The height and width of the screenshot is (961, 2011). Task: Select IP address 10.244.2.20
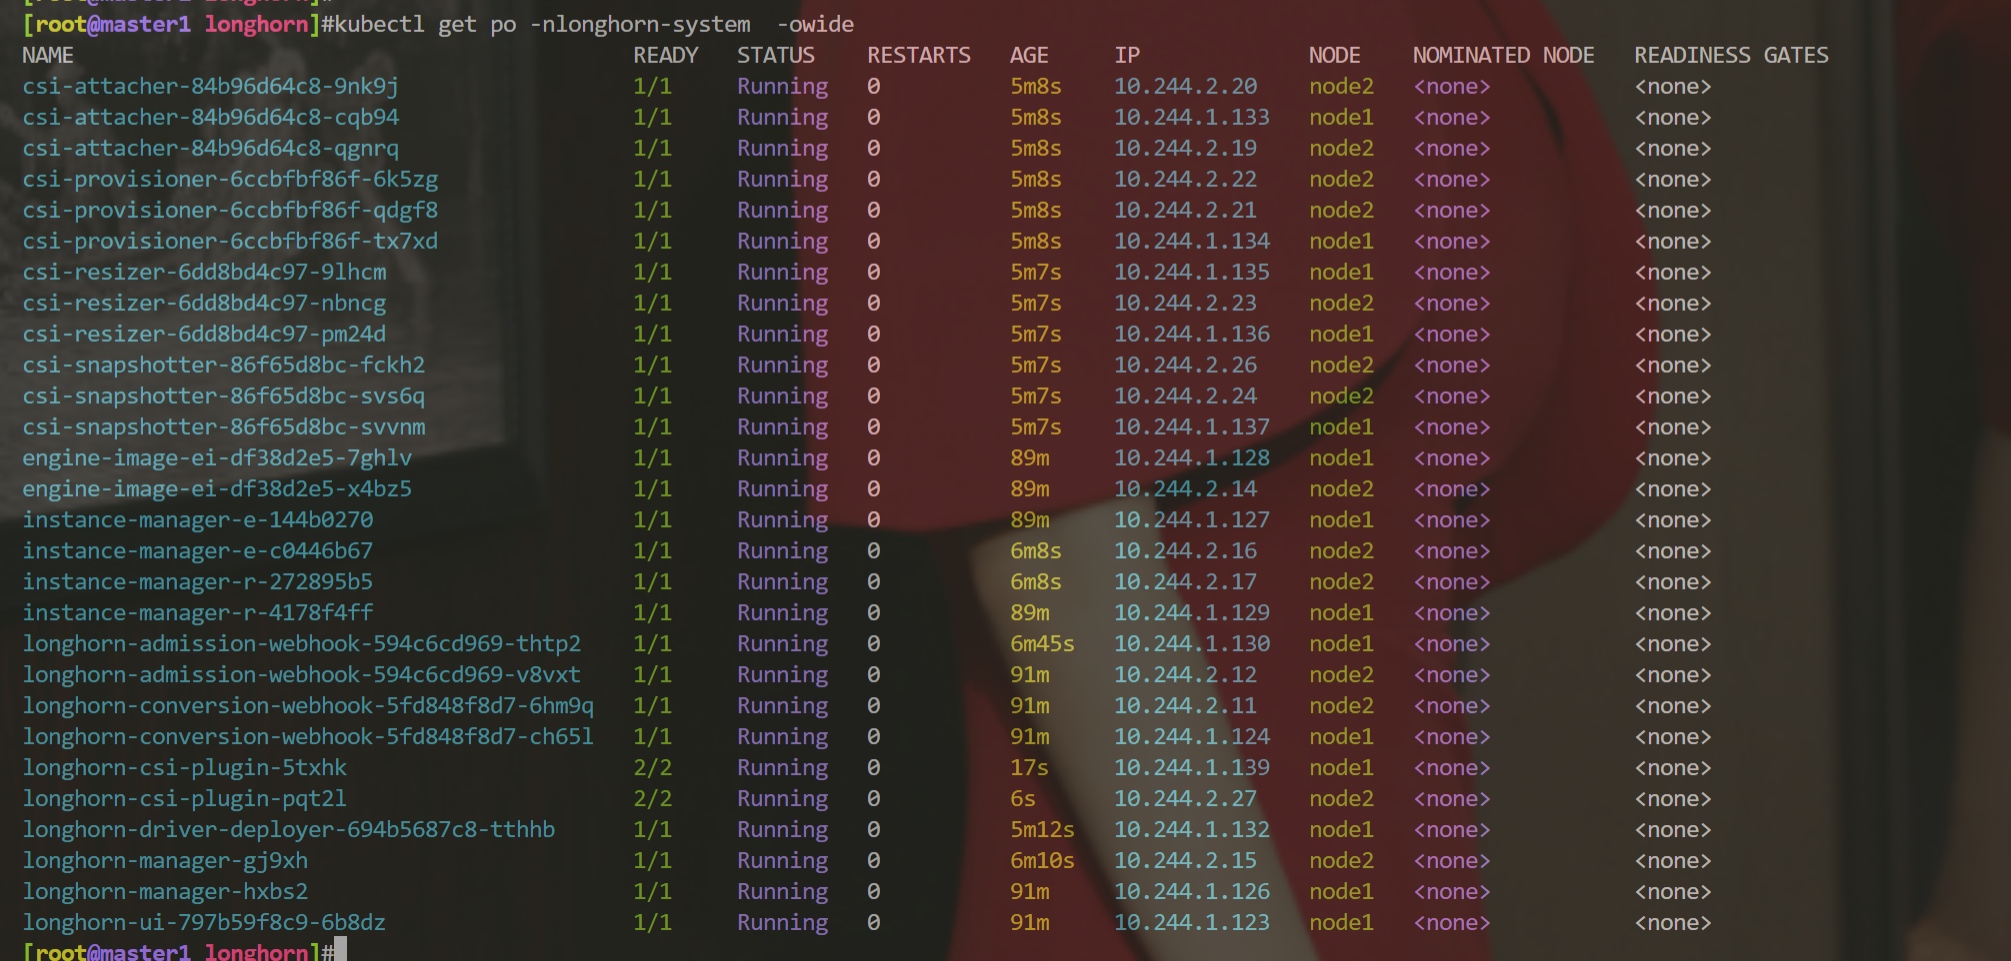[1186, 87]
